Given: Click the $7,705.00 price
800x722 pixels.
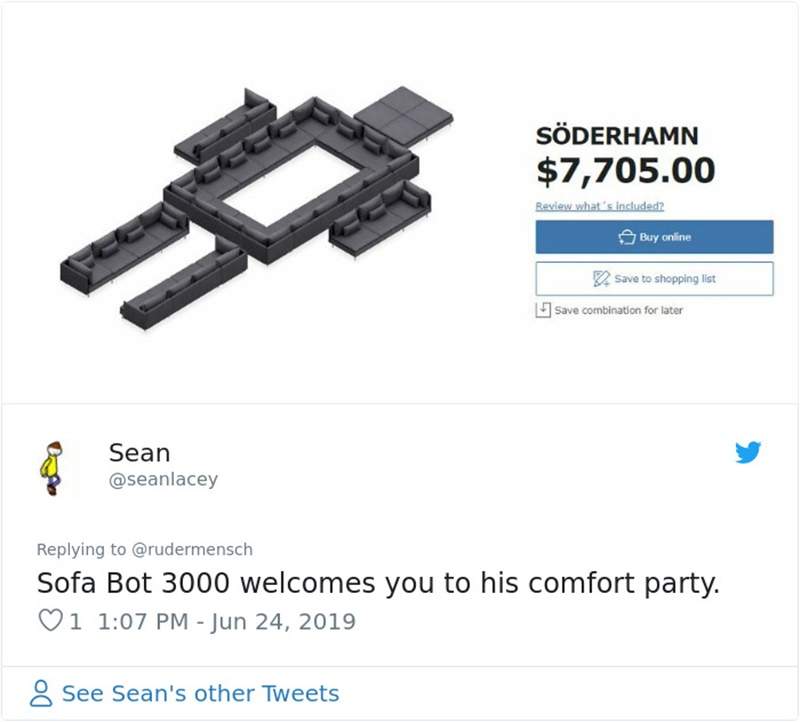Looking at the screenshot, I should tap(626, 171).
